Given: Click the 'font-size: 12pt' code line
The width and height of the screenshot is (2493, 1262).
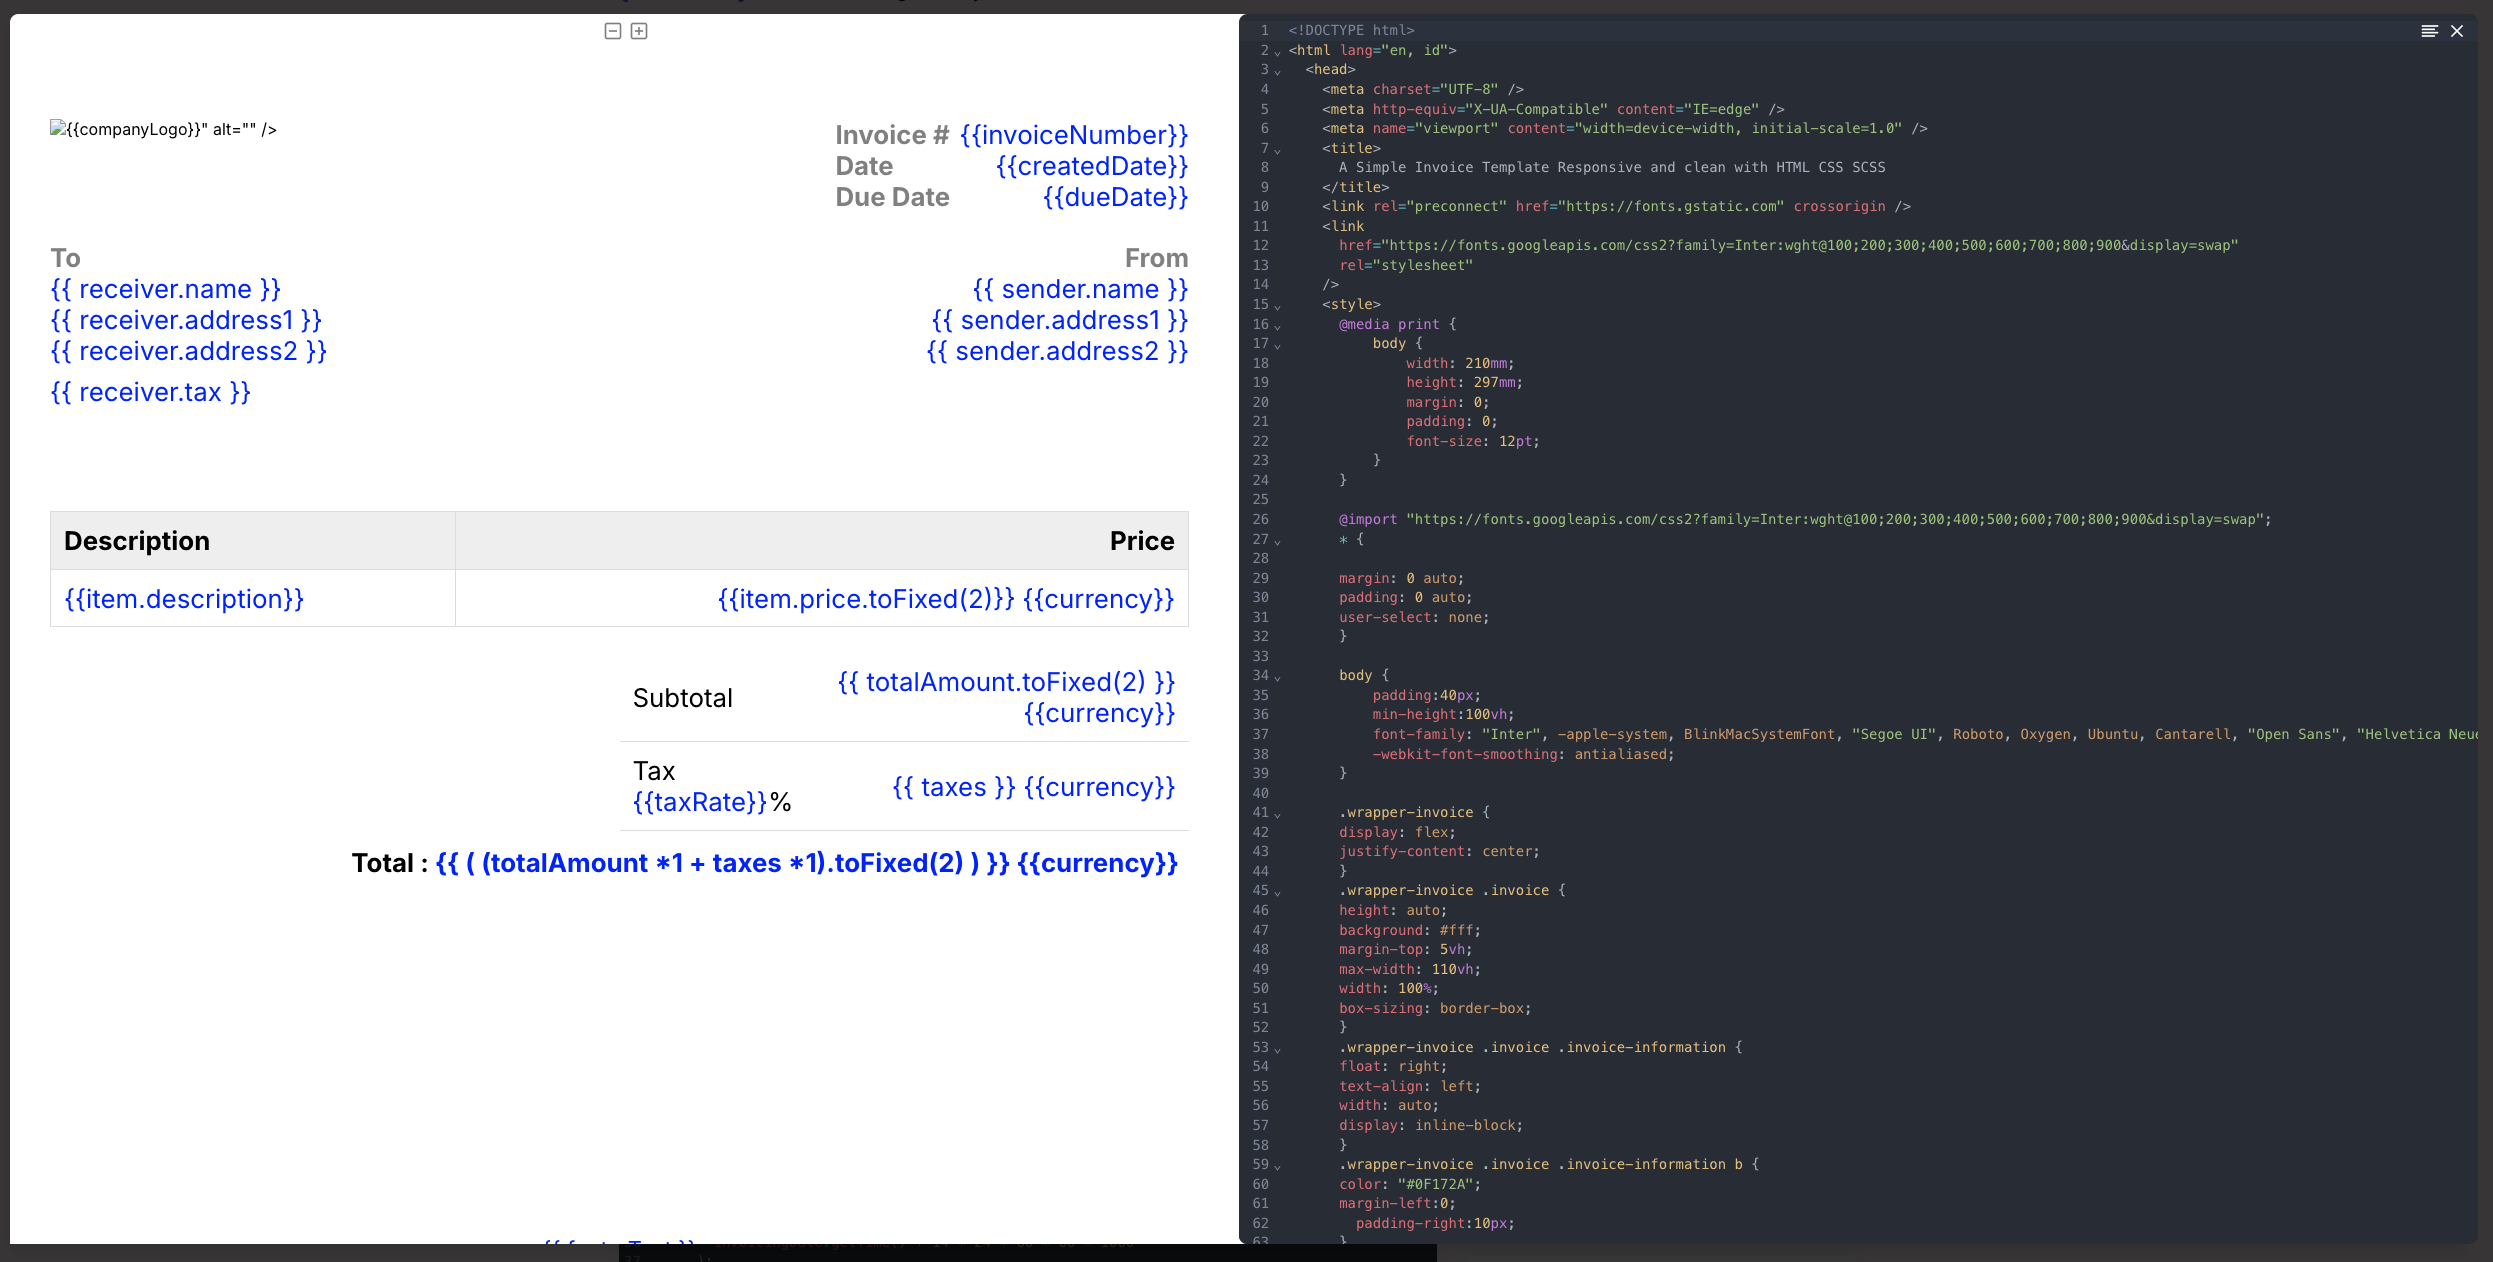Looking at the screenshot, I should click(1473, 442).
